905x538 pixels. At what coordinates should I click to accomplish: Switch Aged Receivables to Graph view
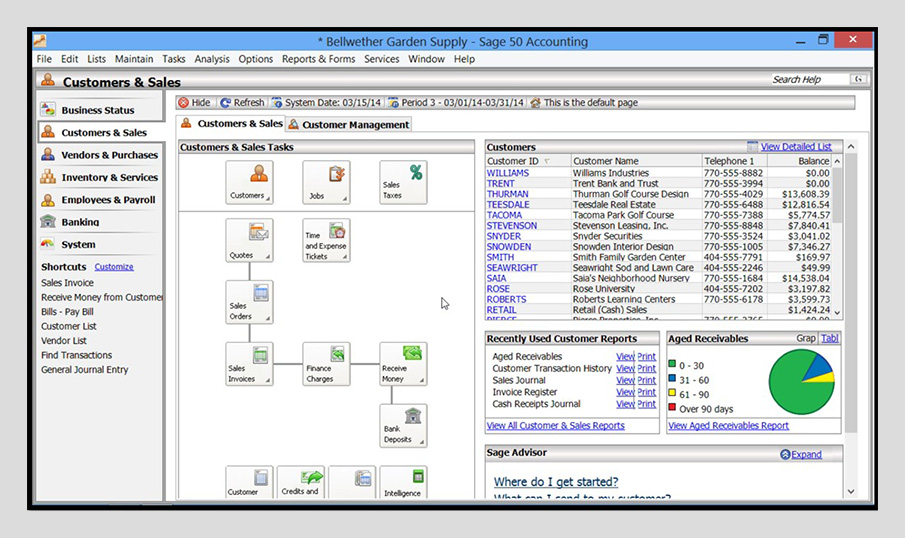click(x=806, y=338)
